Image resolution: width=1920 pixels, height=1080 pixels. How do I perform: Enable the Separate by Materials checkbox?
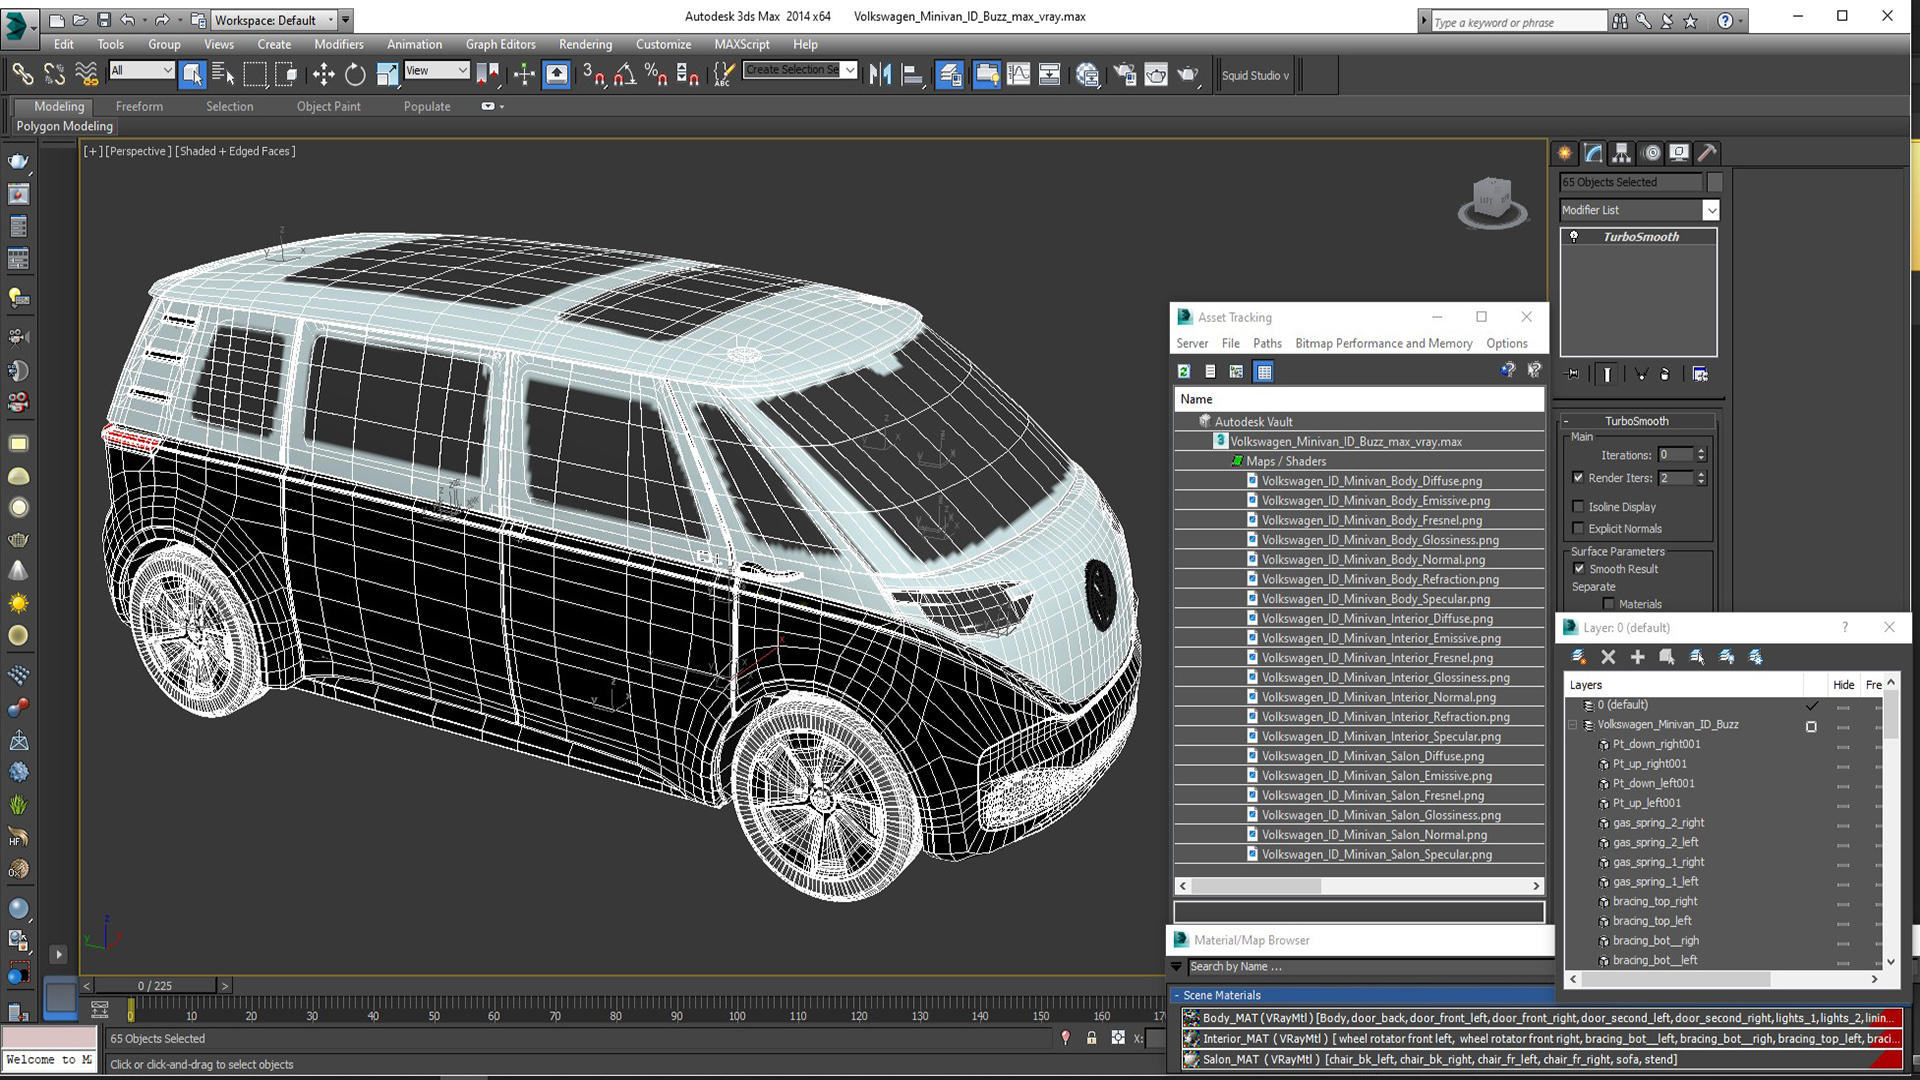coord(1608,604)
